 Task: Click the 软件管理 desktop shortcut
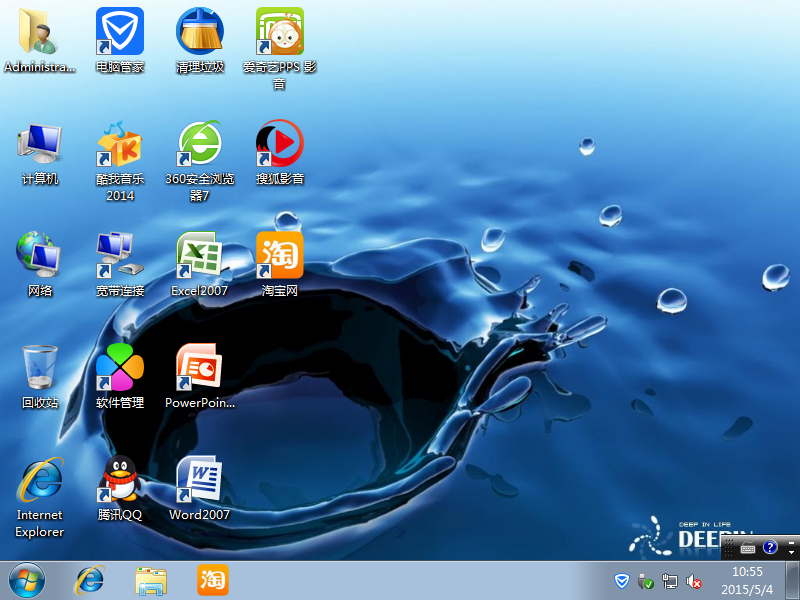click(120, 376)
